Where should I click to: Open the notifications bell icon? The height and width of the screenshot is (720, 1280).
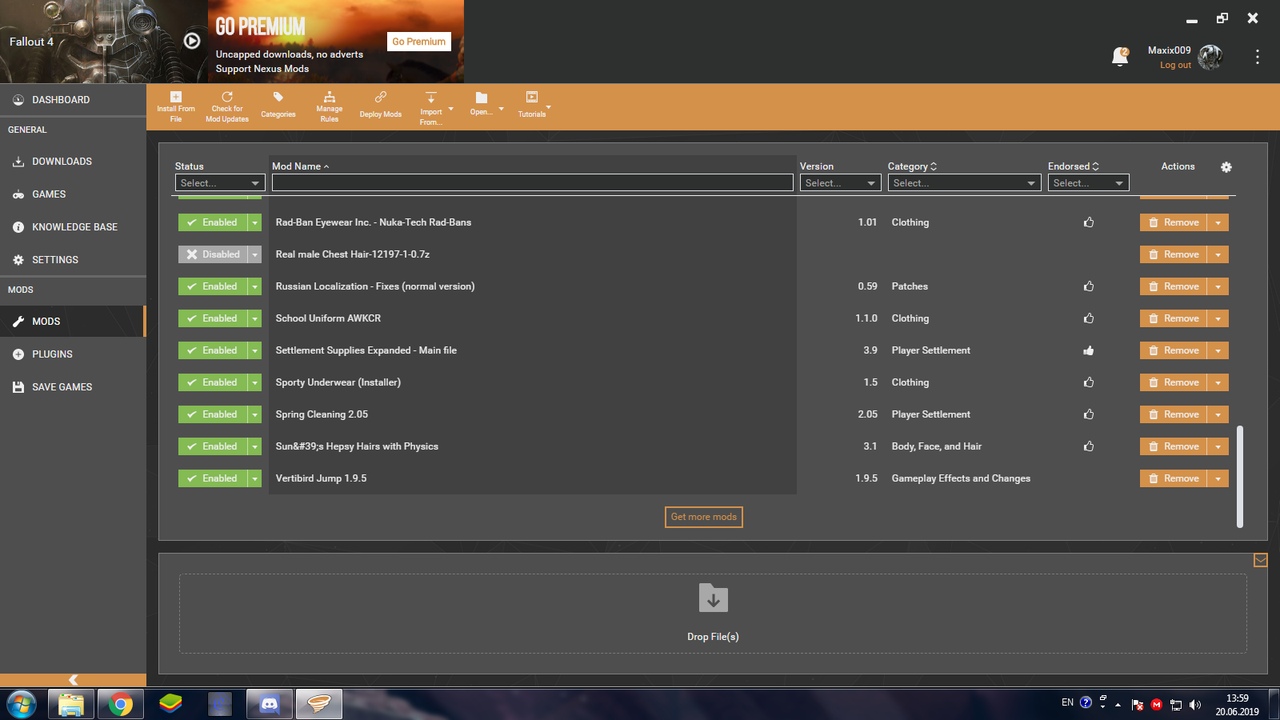[1120, 57]
